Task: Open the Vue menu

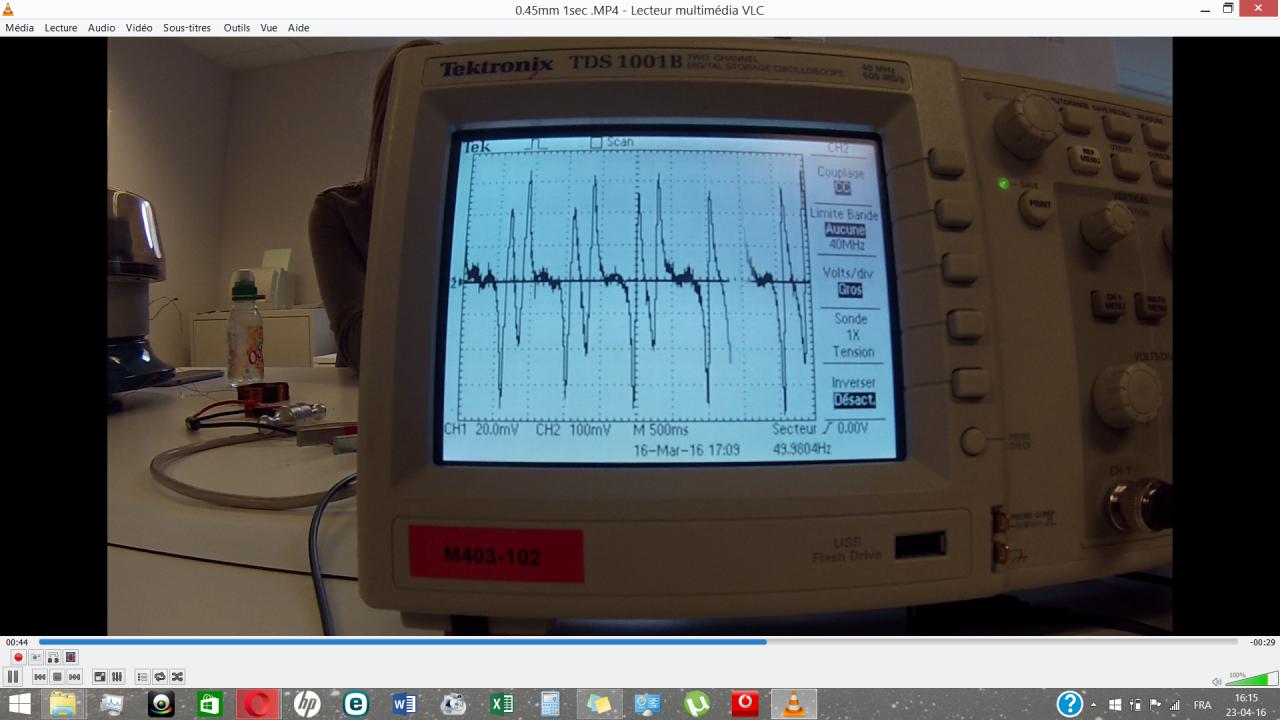Action: [x=269, y=28]
